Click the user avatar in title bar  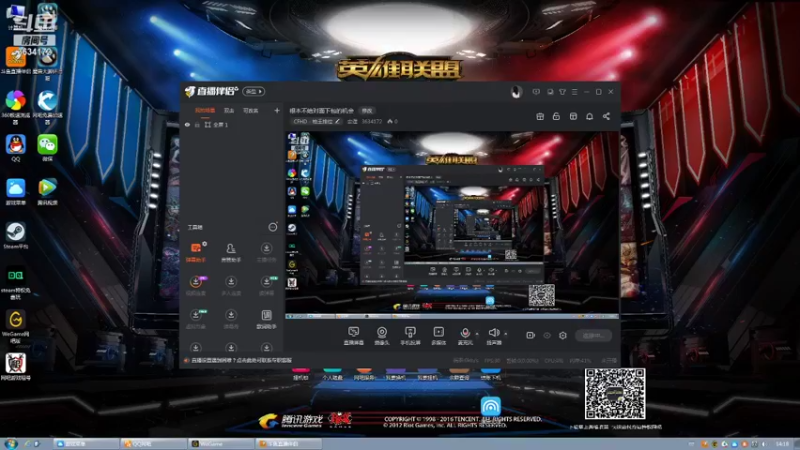[x=516, y=92]
